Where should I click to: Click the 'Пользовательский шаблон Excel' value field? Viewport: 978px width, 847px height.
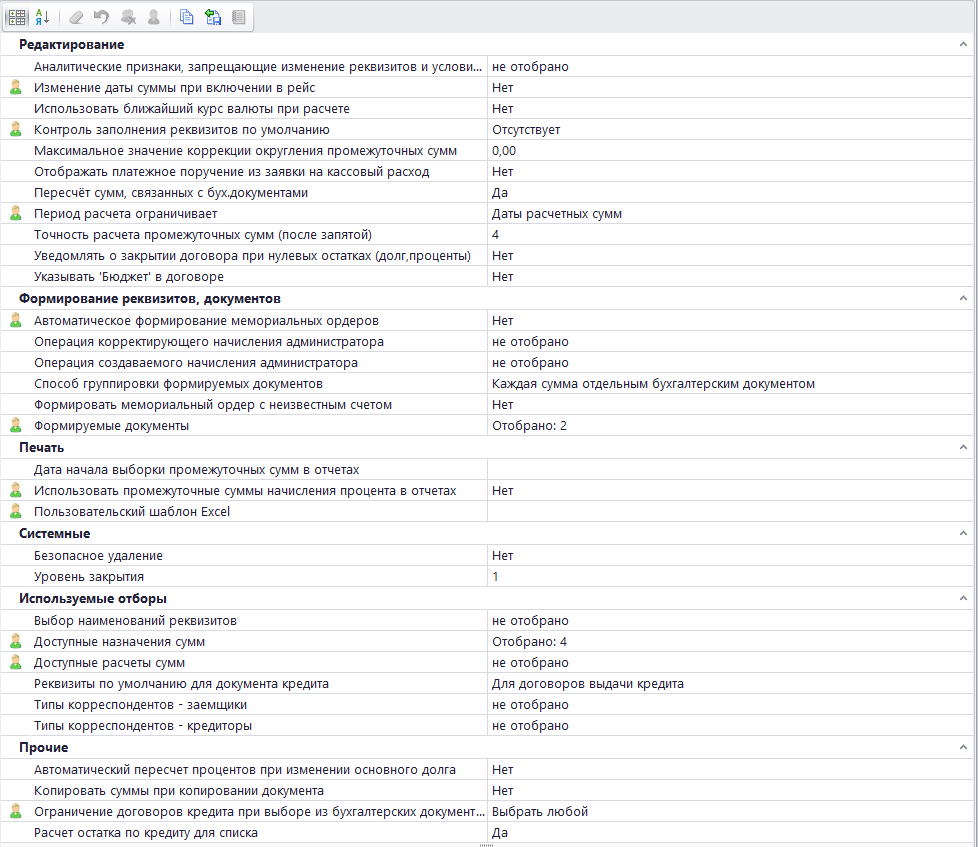tap(728, 512)
